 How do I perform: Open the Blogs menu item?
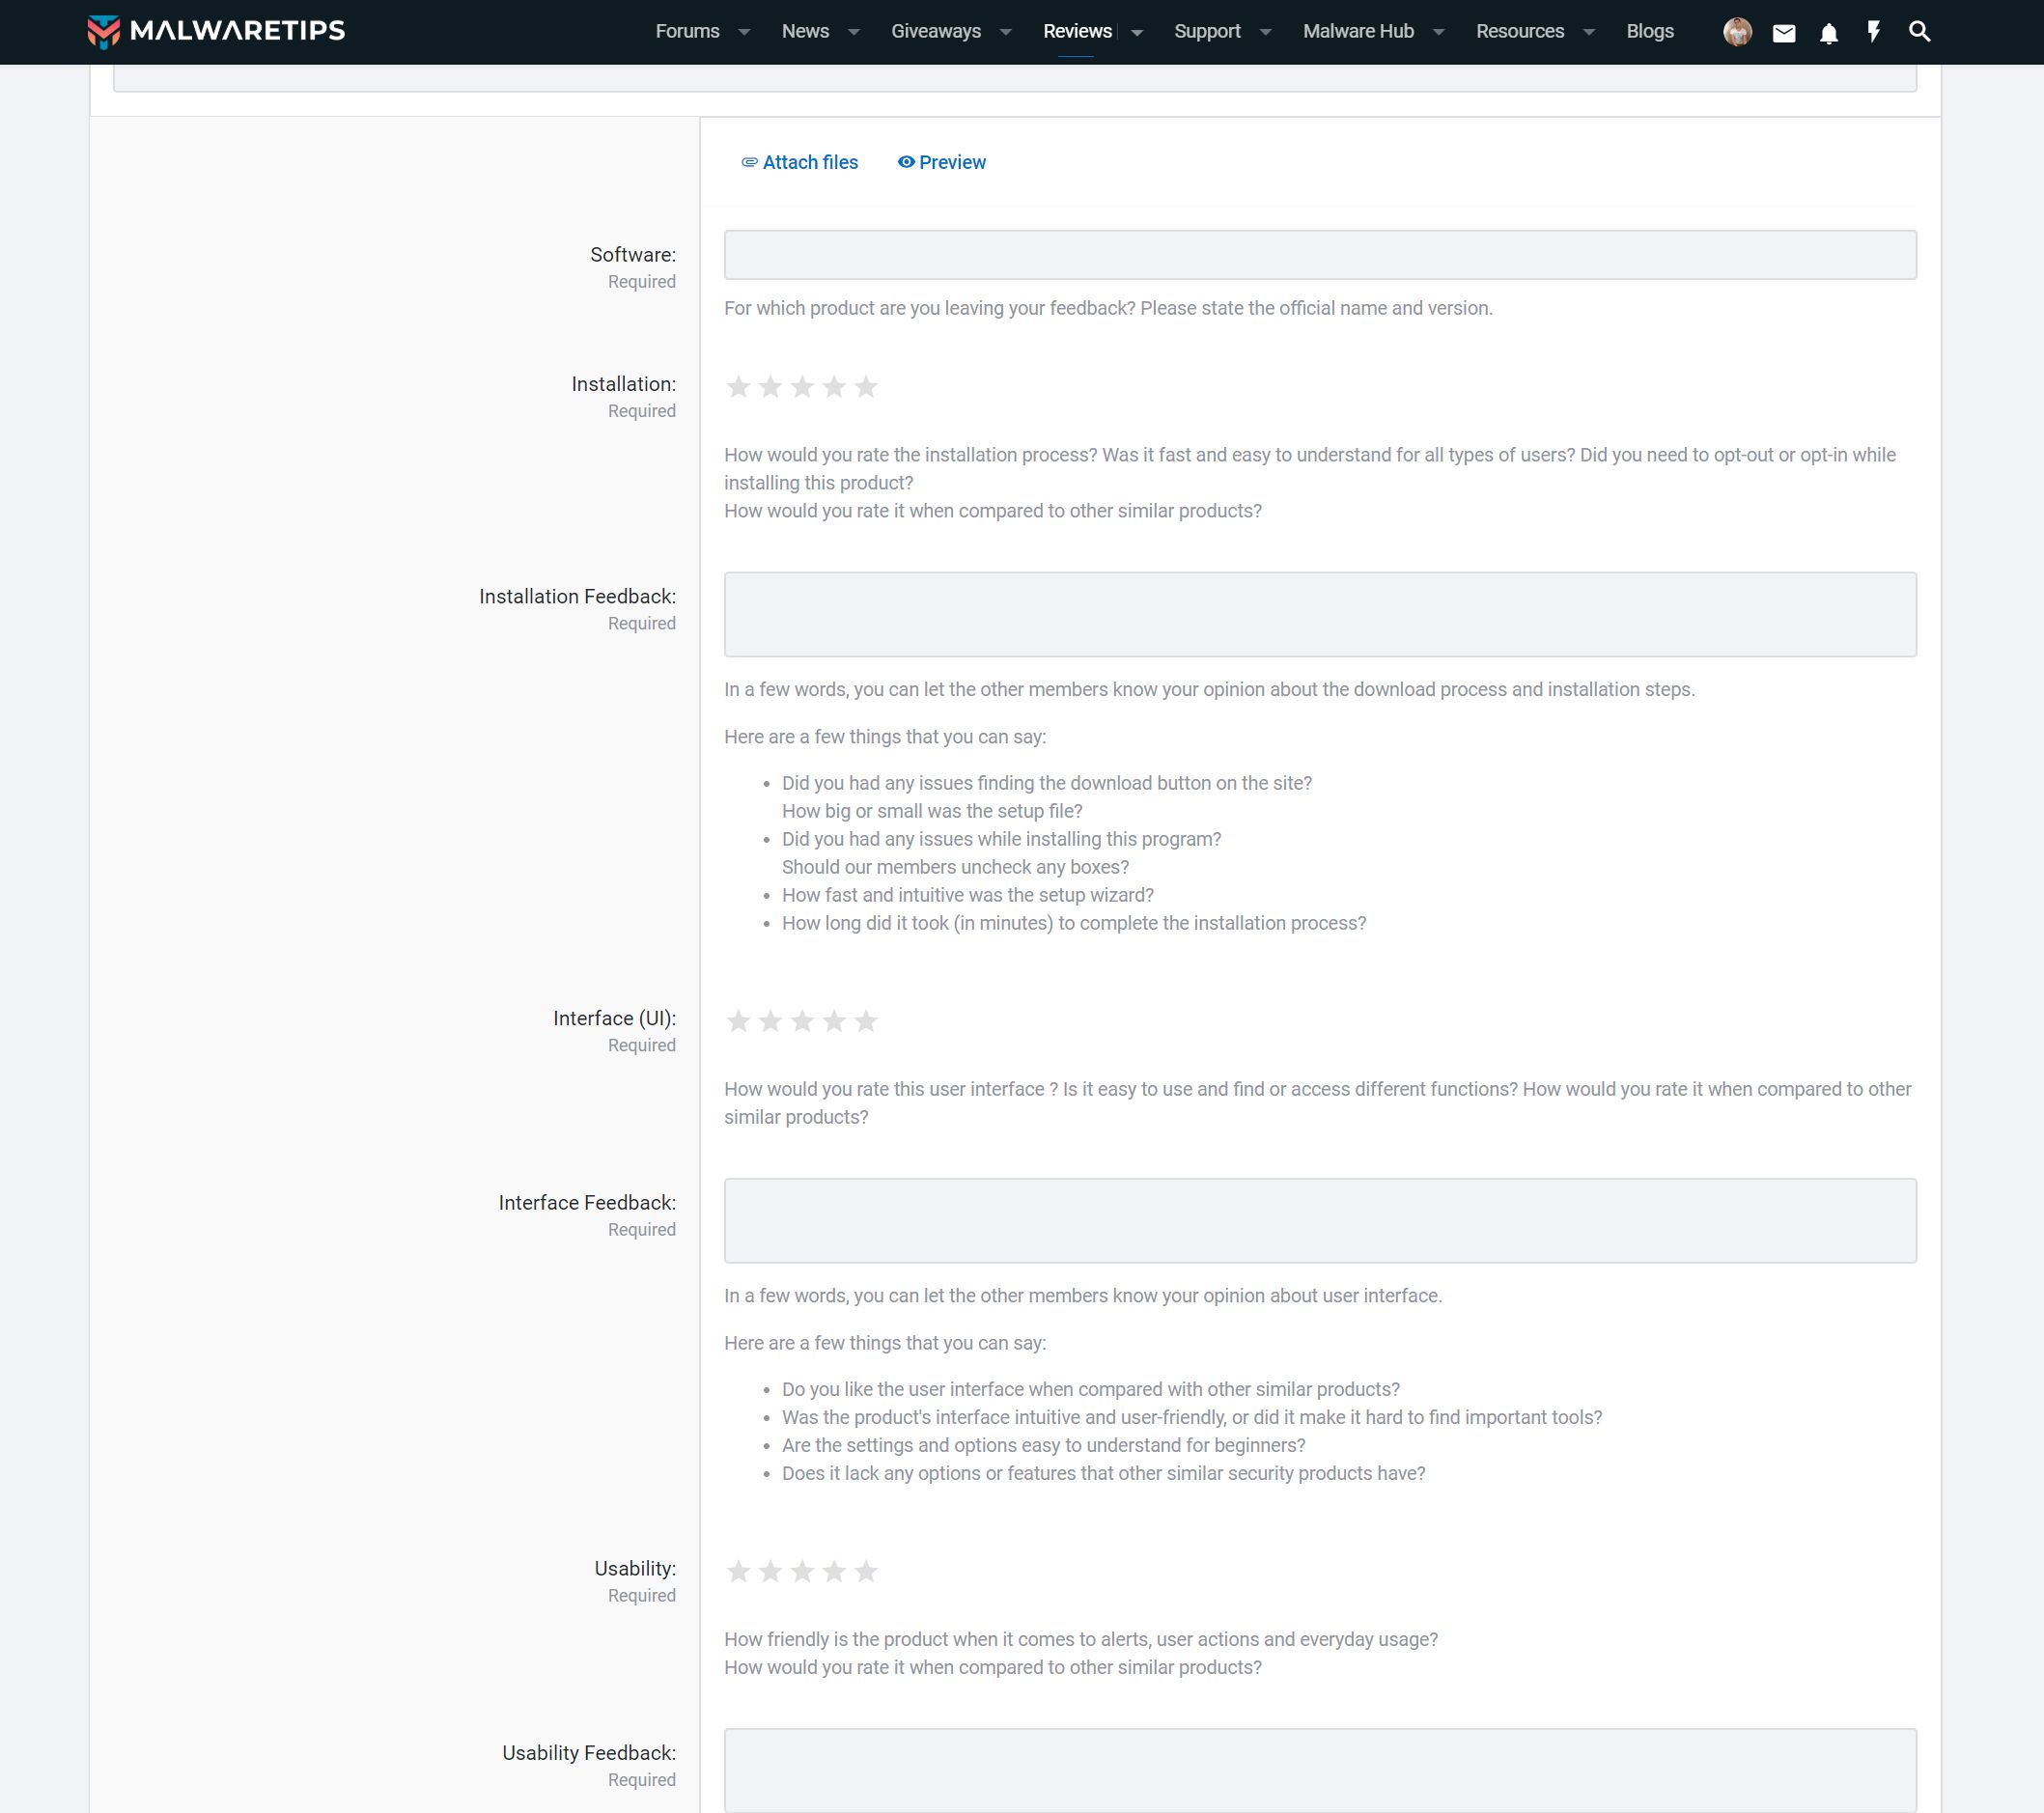pos(1649,31)
